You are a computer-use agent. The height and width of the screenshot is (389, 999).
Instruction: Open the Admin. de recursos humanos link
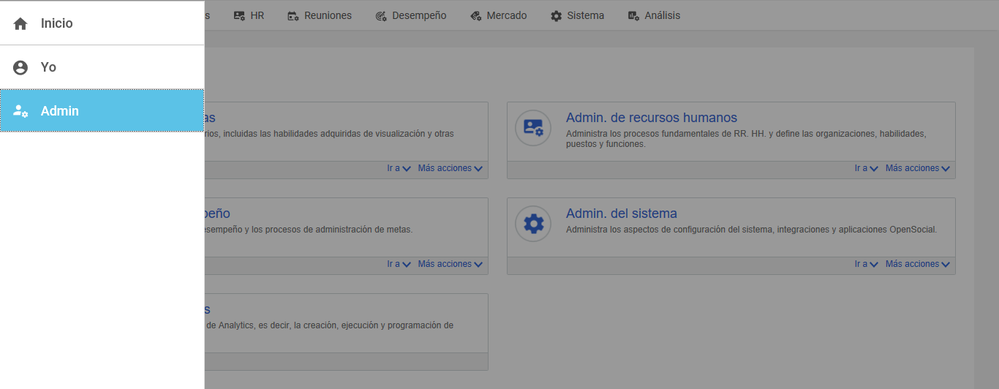(651, 118)
